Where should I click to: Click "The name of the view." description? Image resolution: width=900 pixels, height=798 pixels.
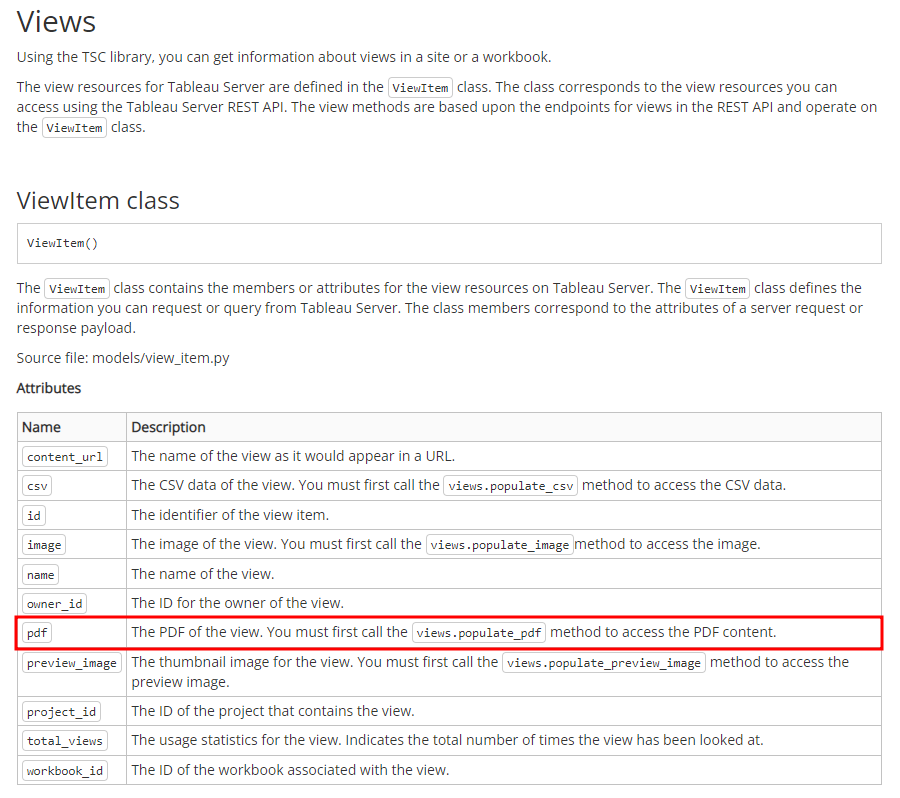203,574
